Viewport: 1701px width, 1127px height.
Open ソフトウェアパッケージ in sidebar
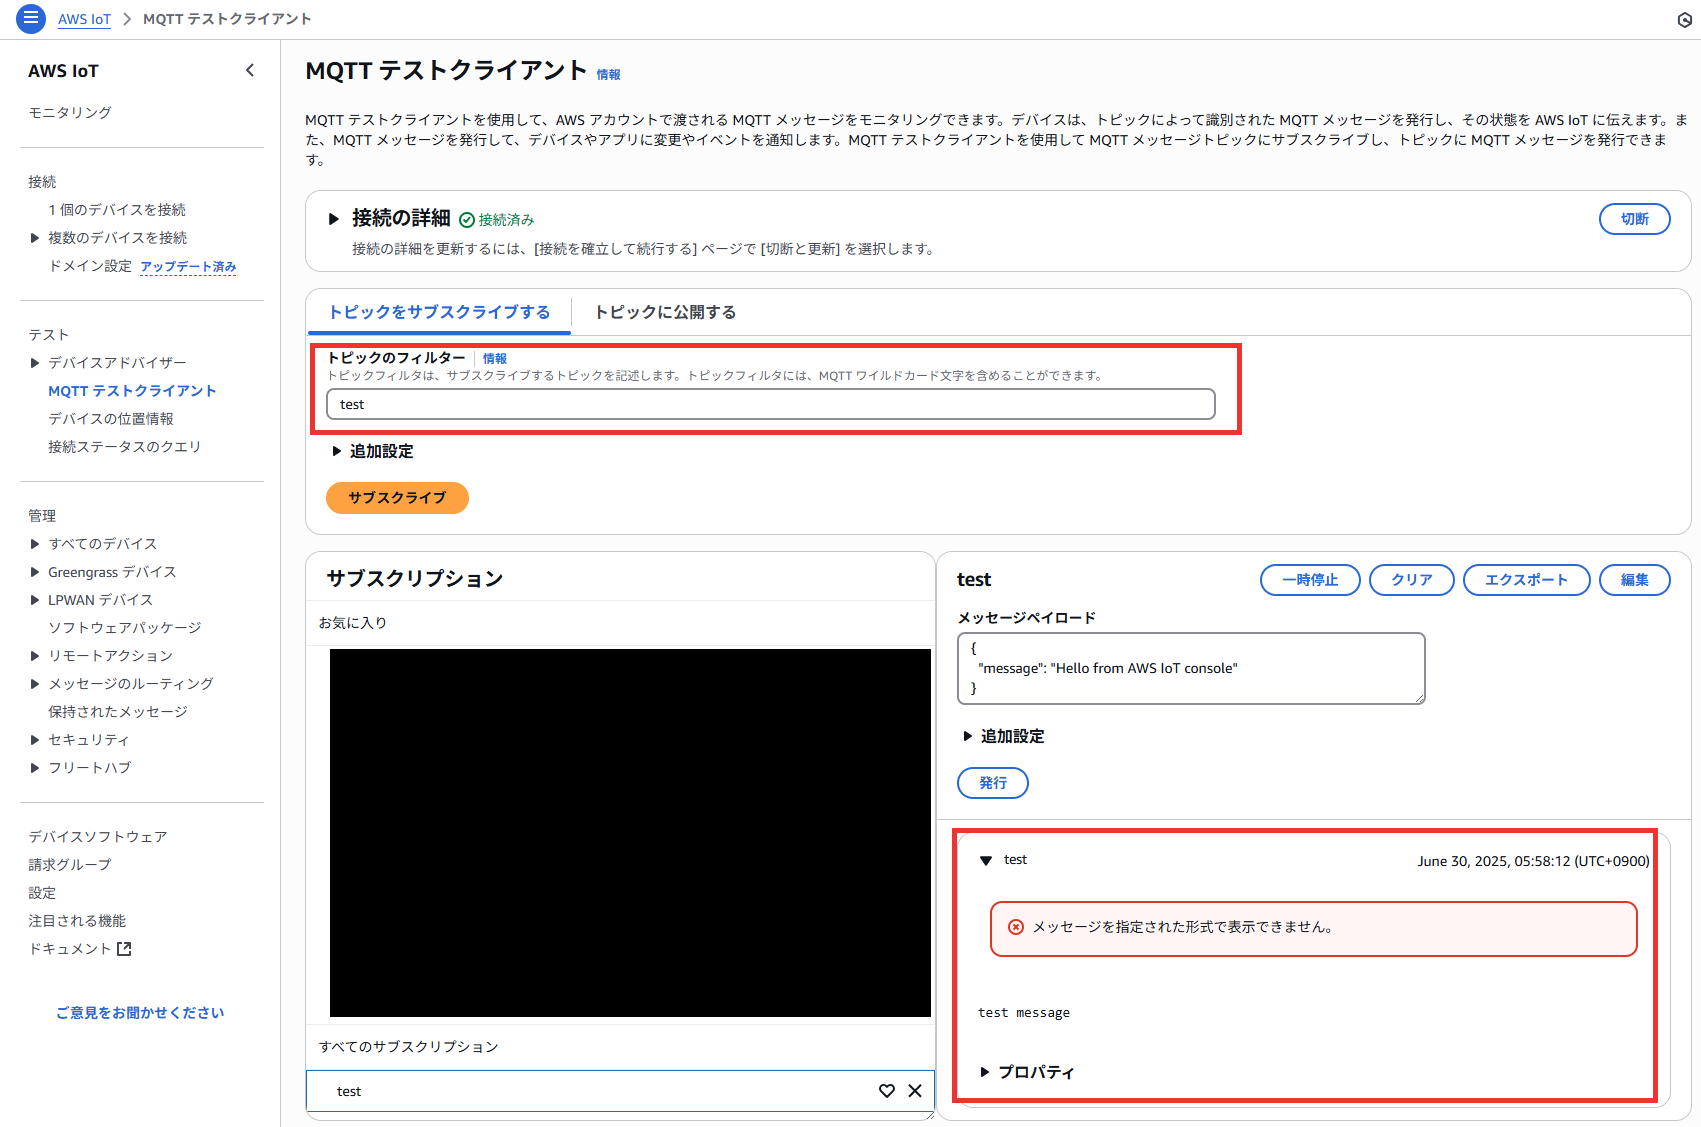tap(125, 628)
